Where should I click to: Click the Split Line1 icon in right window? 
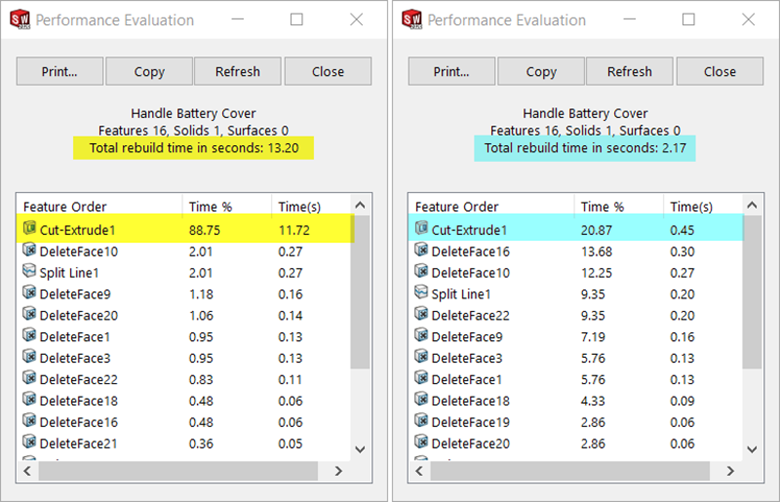(422, 292)
